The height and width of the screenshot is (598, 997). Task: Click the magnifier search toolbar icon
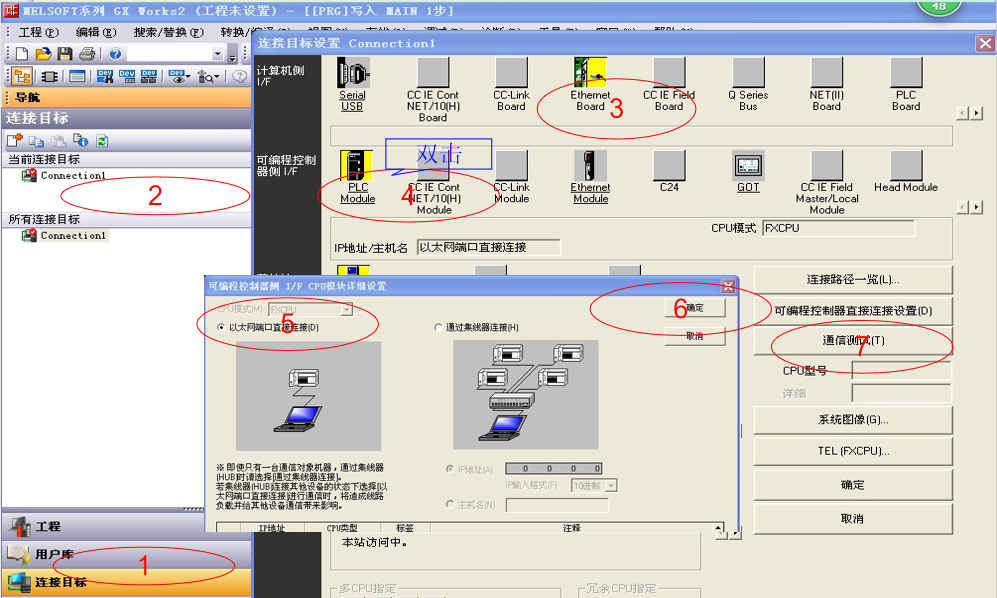pyautogui.click(x=205, y=77)
